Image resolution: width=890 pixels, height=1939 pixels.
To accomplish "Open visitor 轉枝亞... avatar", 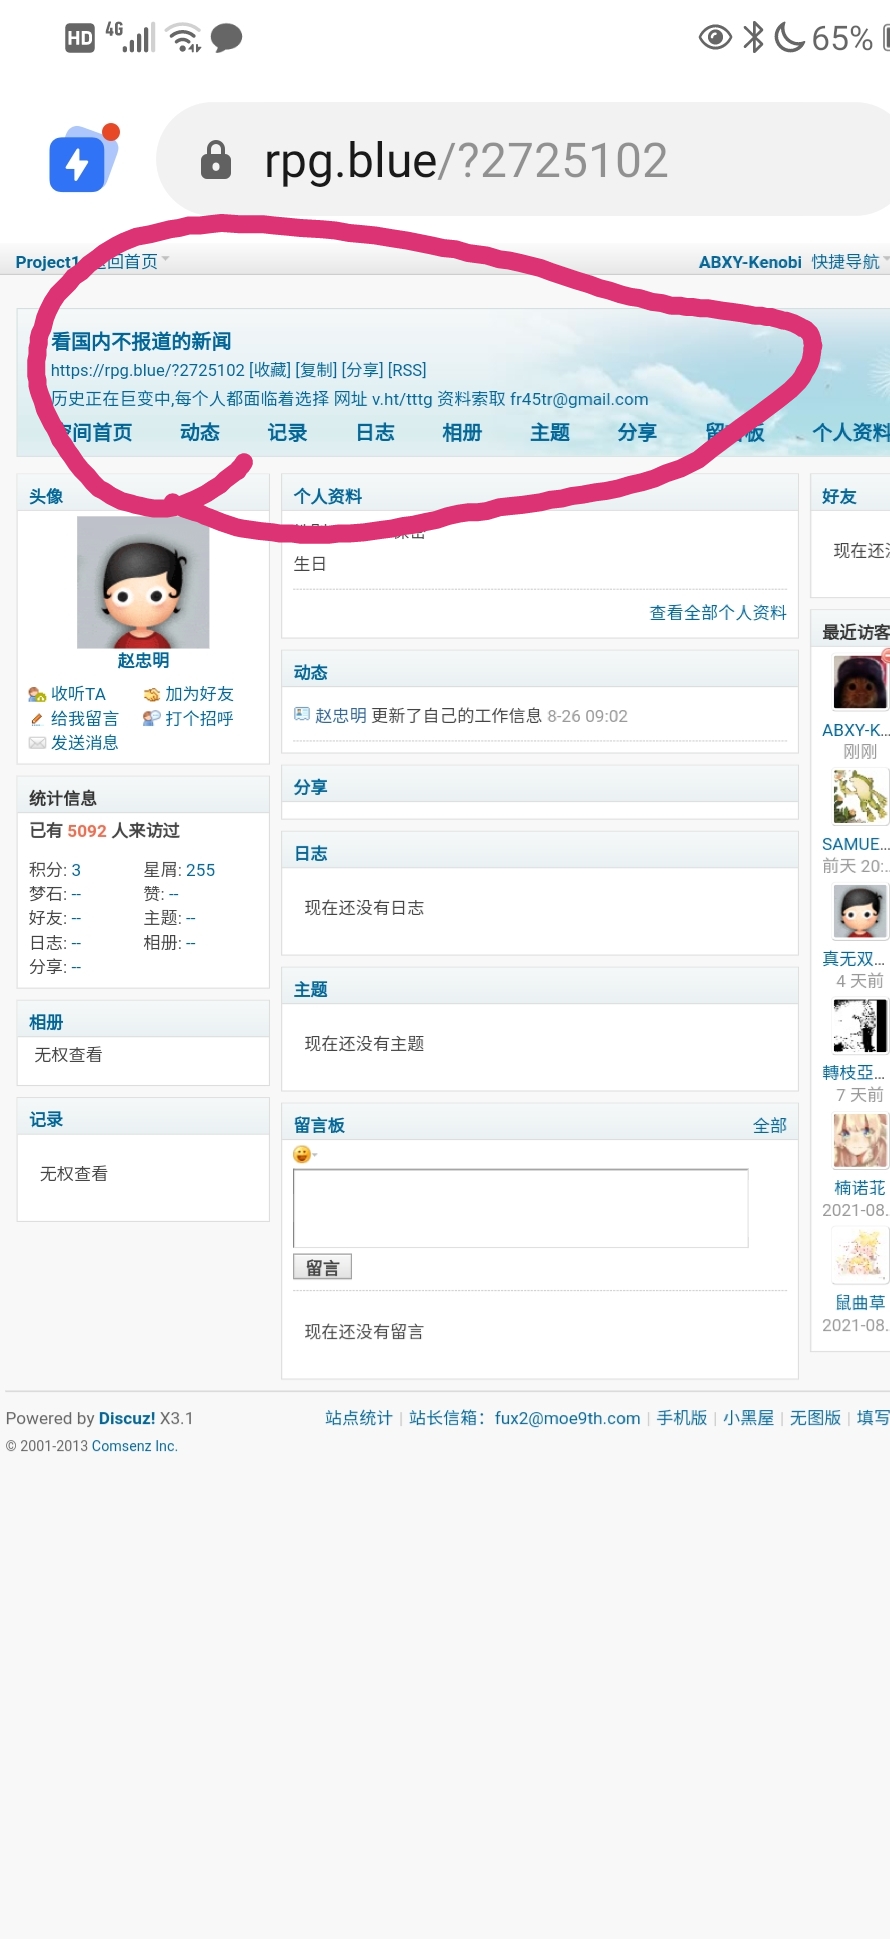I will coord(860,1025).
